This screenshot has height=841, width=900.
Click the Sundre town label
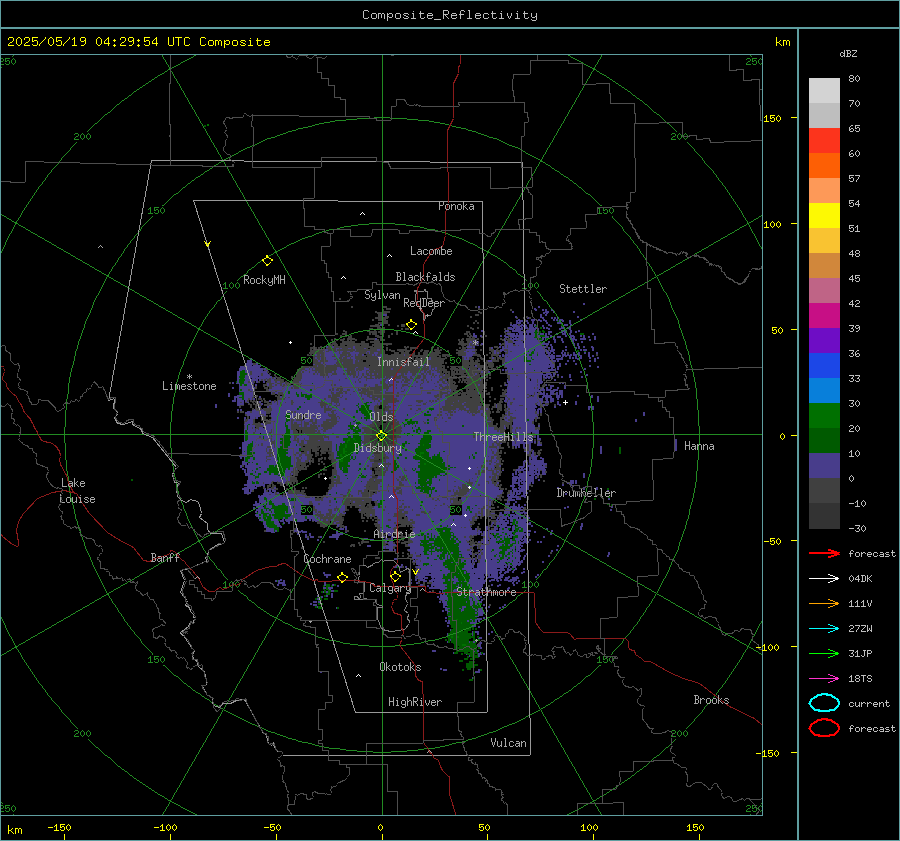coord(303,415)
